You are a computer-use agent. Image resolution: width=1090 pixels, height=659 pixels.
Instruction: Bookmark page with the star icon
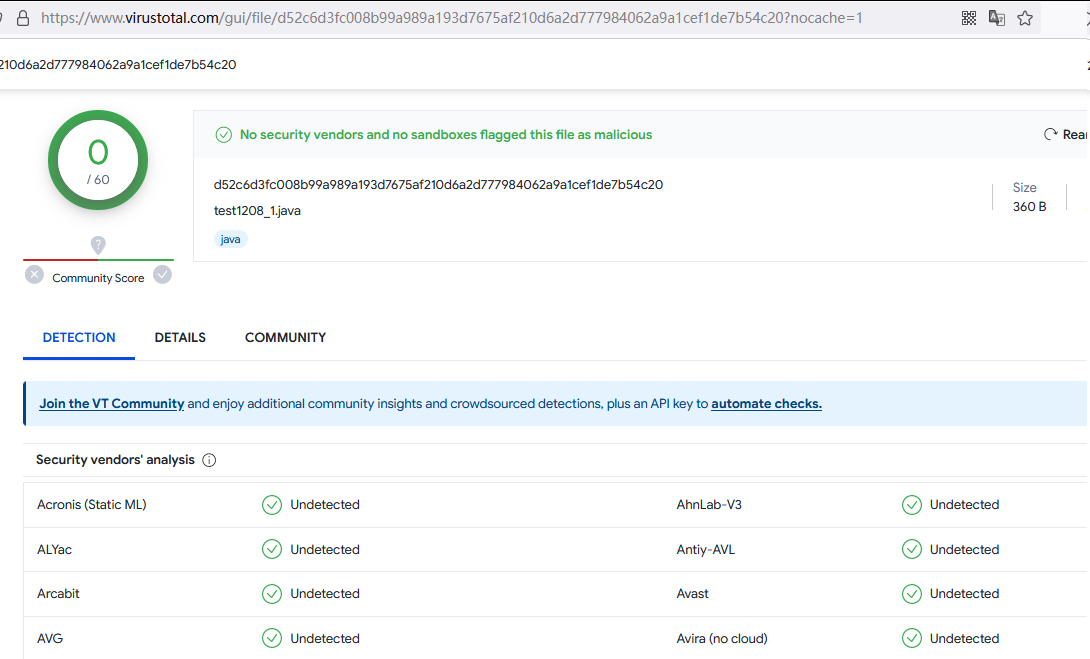click(x=1025, y=18)
